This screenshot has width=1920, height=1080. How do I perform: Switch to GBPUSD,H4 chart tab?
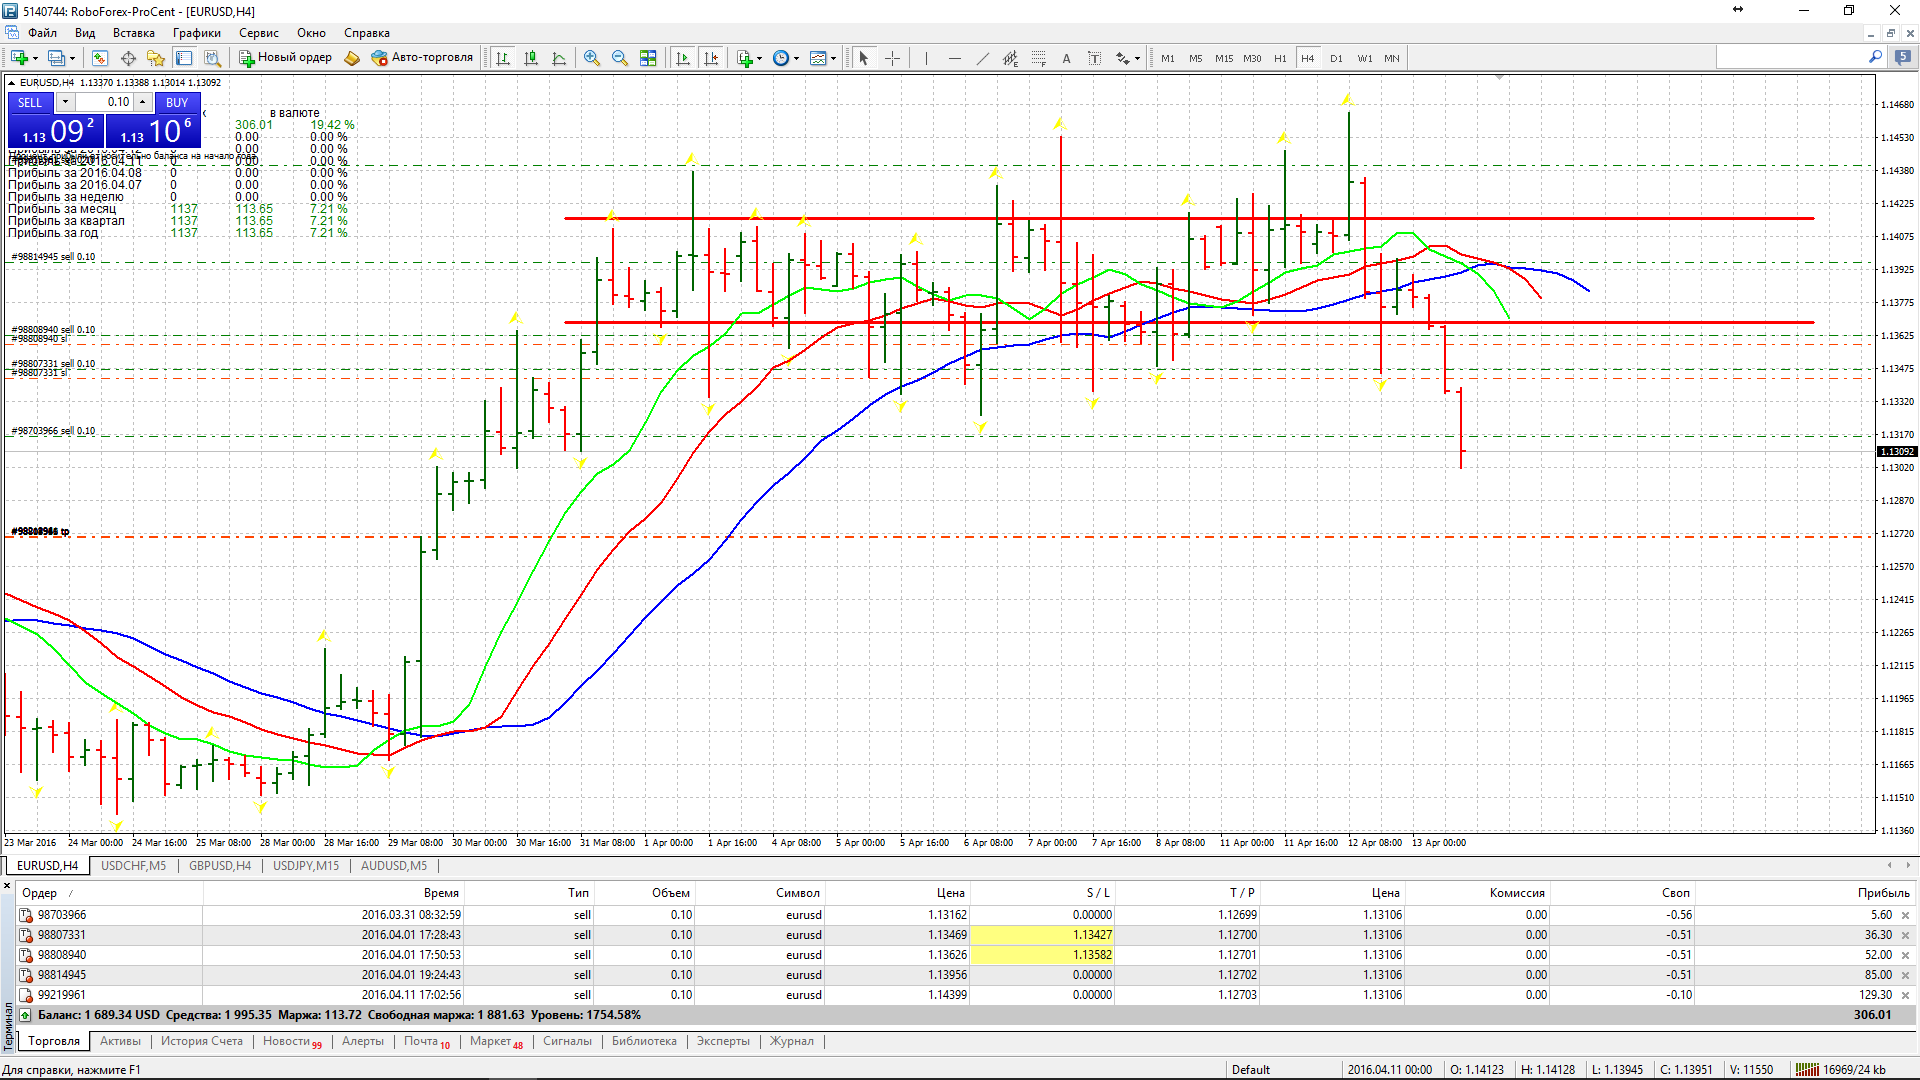[220, 866]
